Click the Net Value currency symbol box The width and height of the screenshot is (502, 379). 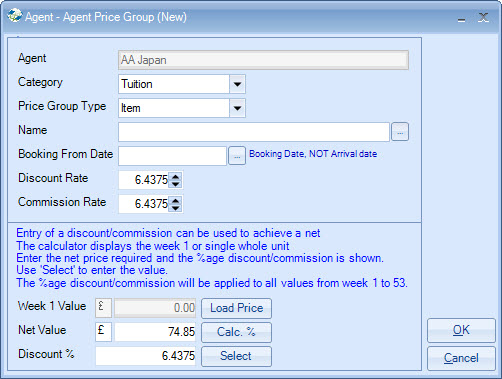[103, 332]
